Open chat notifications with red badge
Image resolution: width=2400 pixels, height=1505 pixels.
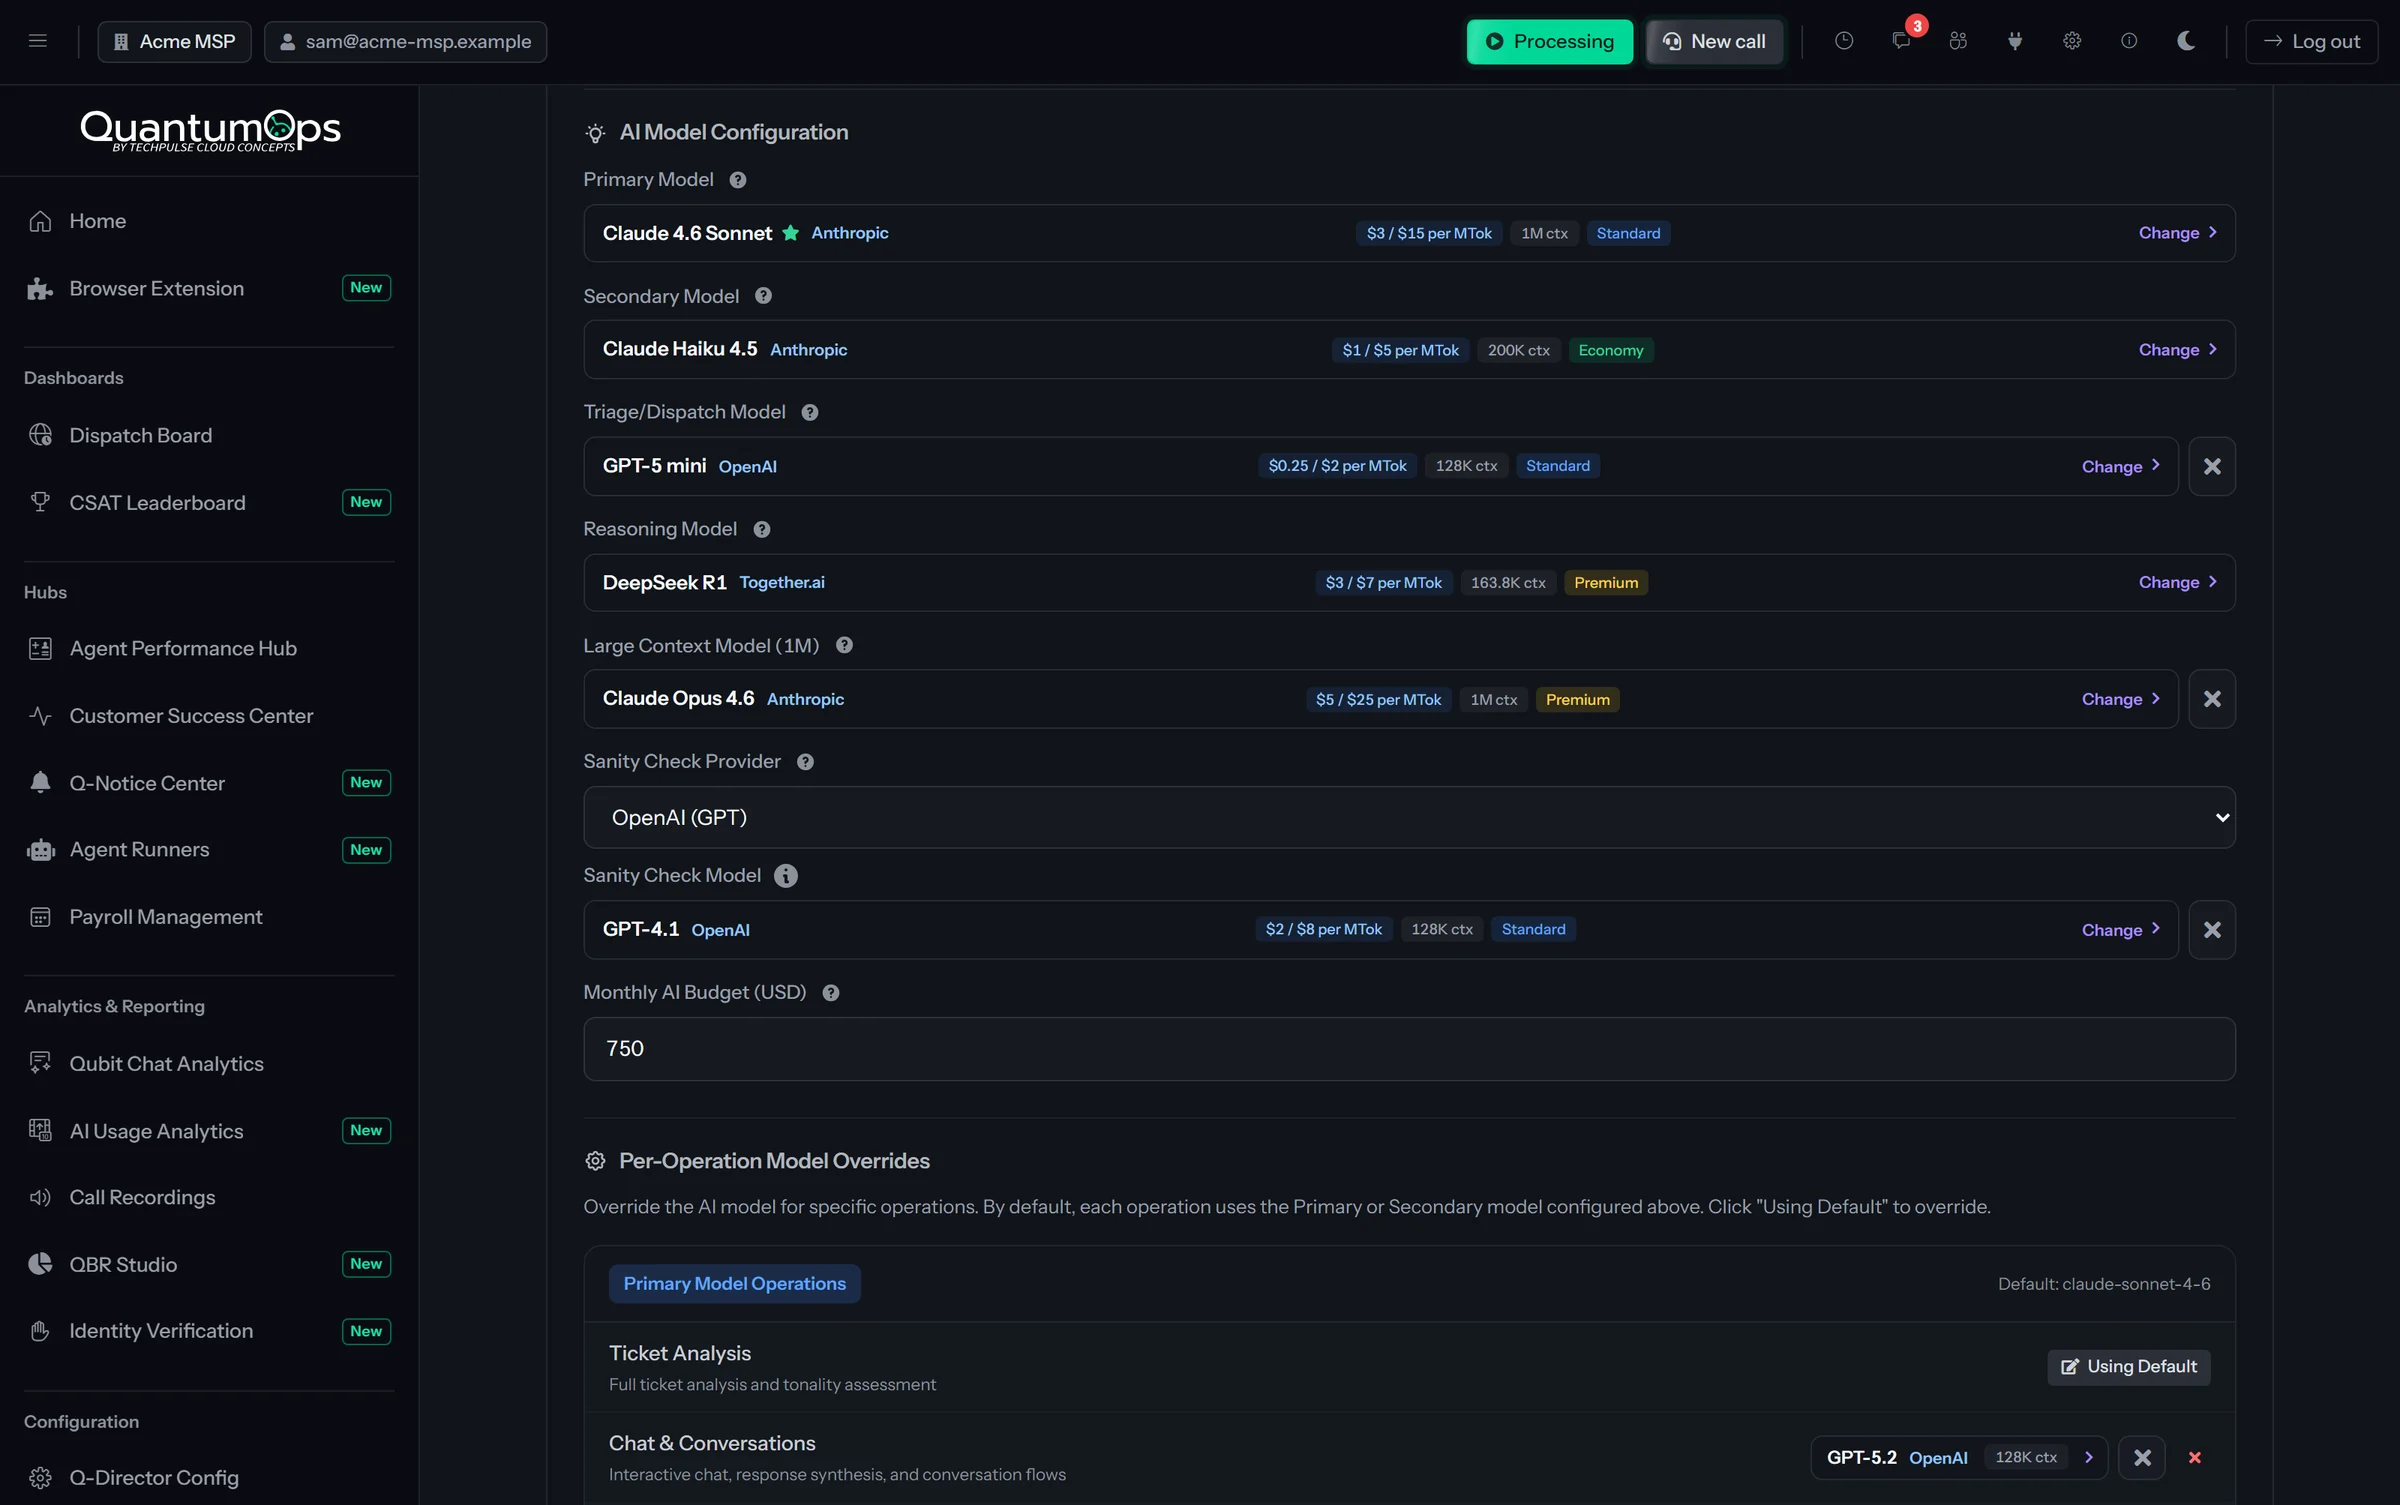coord(1901,41)
